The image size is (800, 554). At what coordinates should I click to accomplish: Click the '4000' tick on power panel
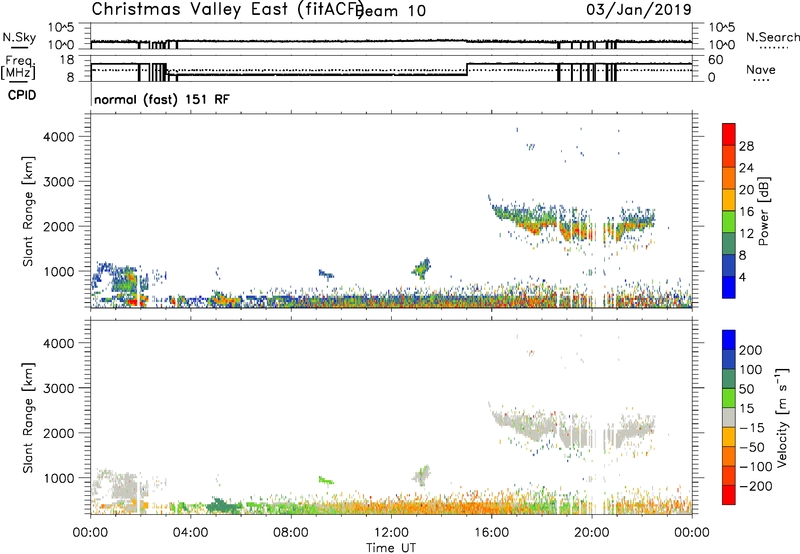click(x=58, y=137)
